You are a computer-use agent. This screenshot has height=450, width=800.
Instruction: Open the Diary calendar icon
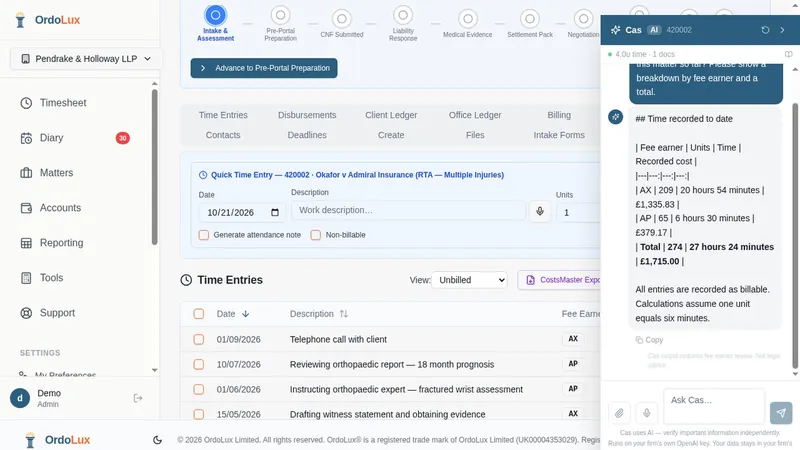(26, 138)
